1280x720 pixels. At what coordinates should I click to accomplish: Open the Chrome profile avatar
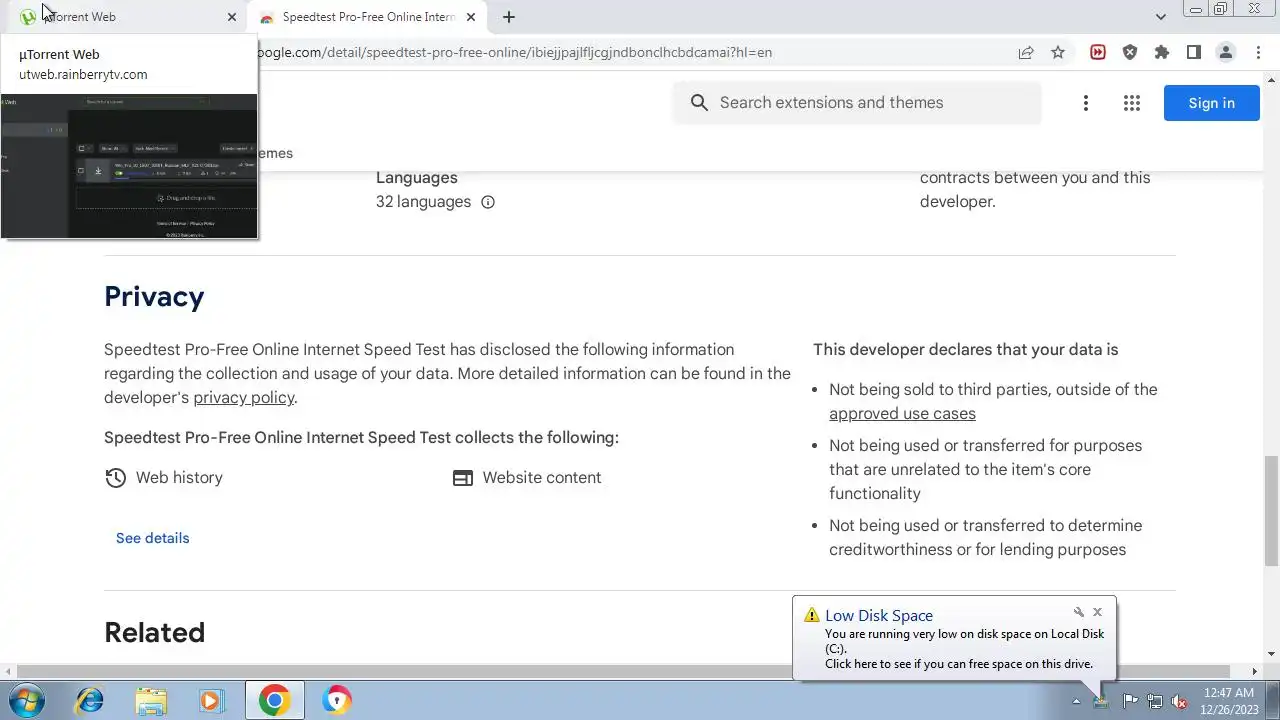click(x=1226, y=53)
